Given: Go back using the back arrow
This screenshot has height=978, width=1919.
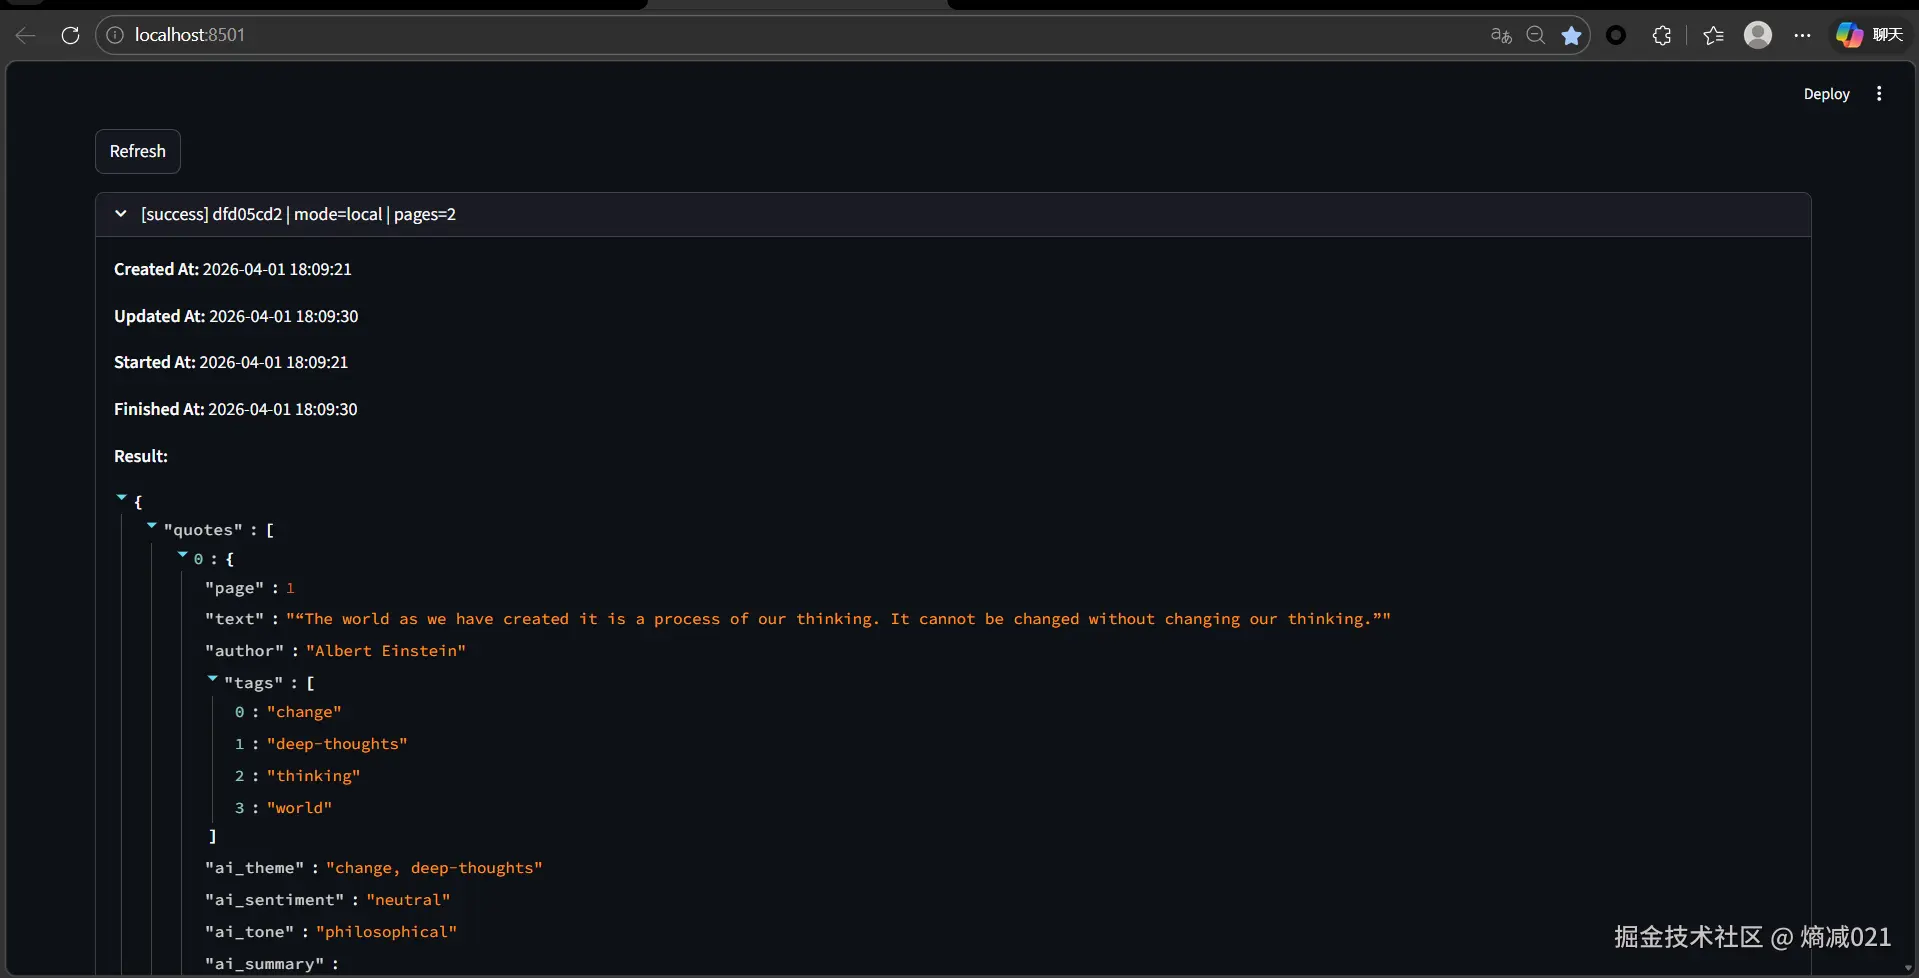Looking at the screenshot, I should 23,34.
